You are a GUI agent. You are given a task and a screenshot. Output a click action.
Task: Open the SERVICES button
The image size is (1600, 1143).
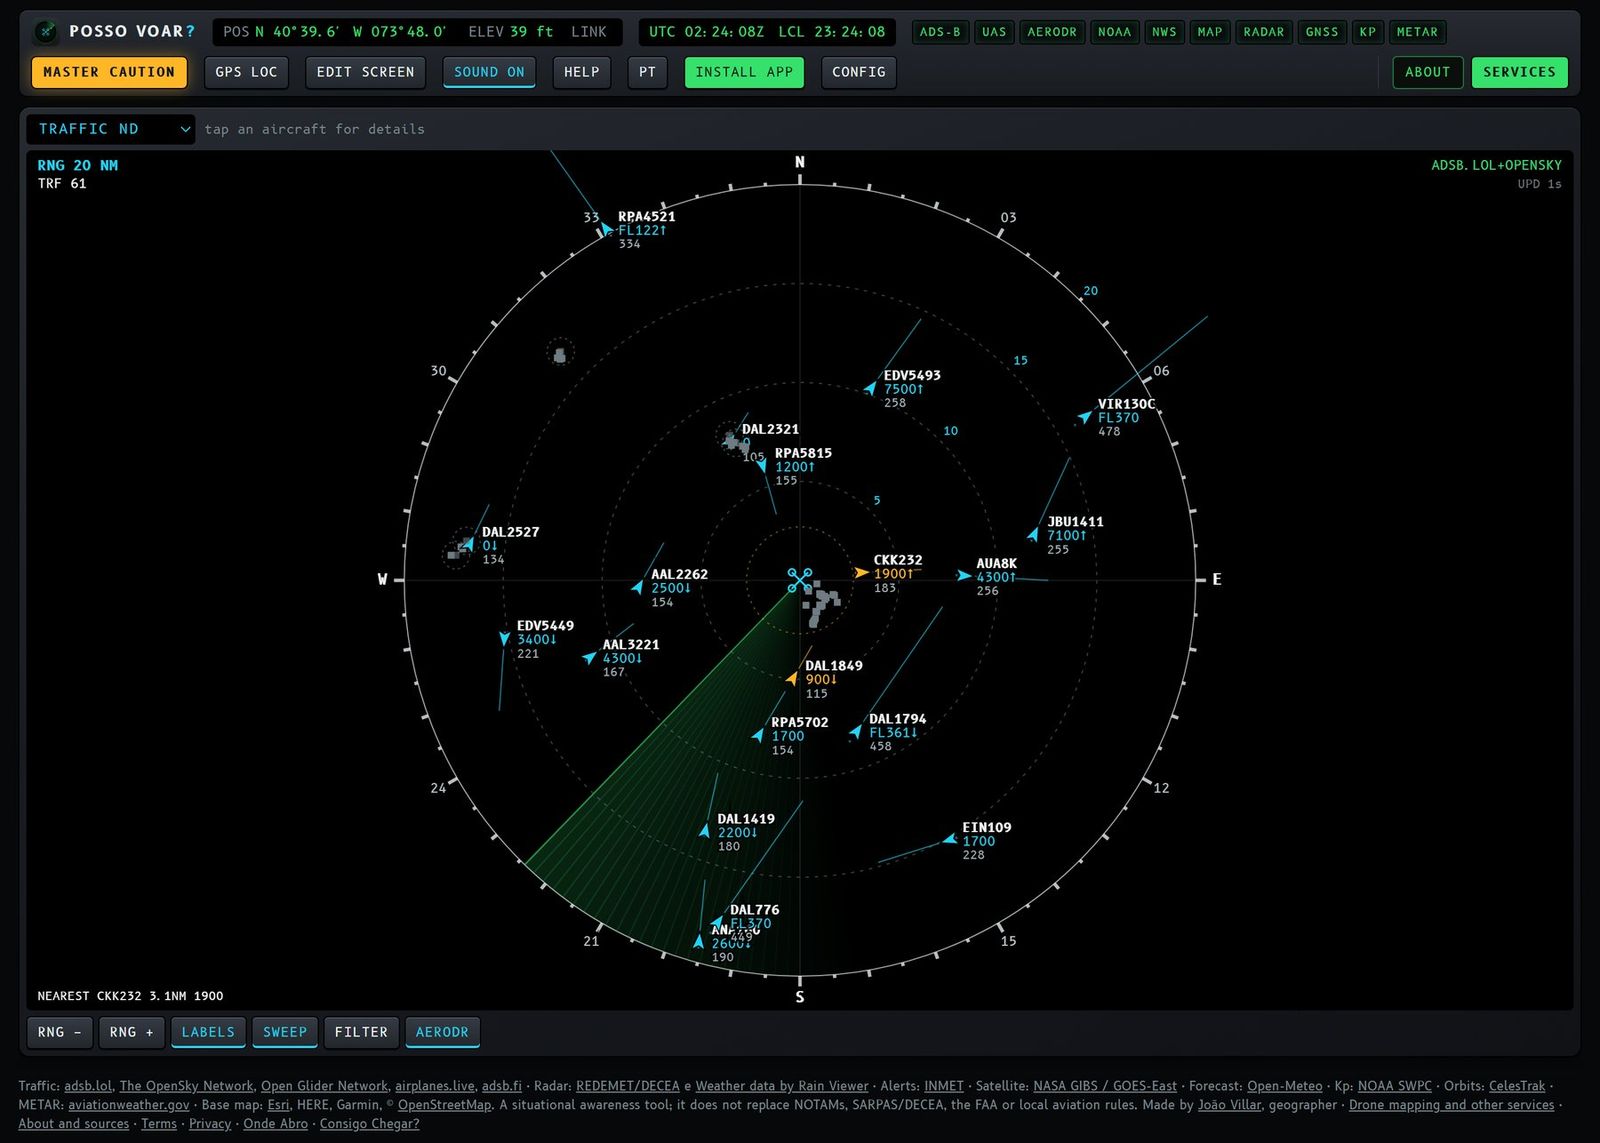[x=1520, y=72]
